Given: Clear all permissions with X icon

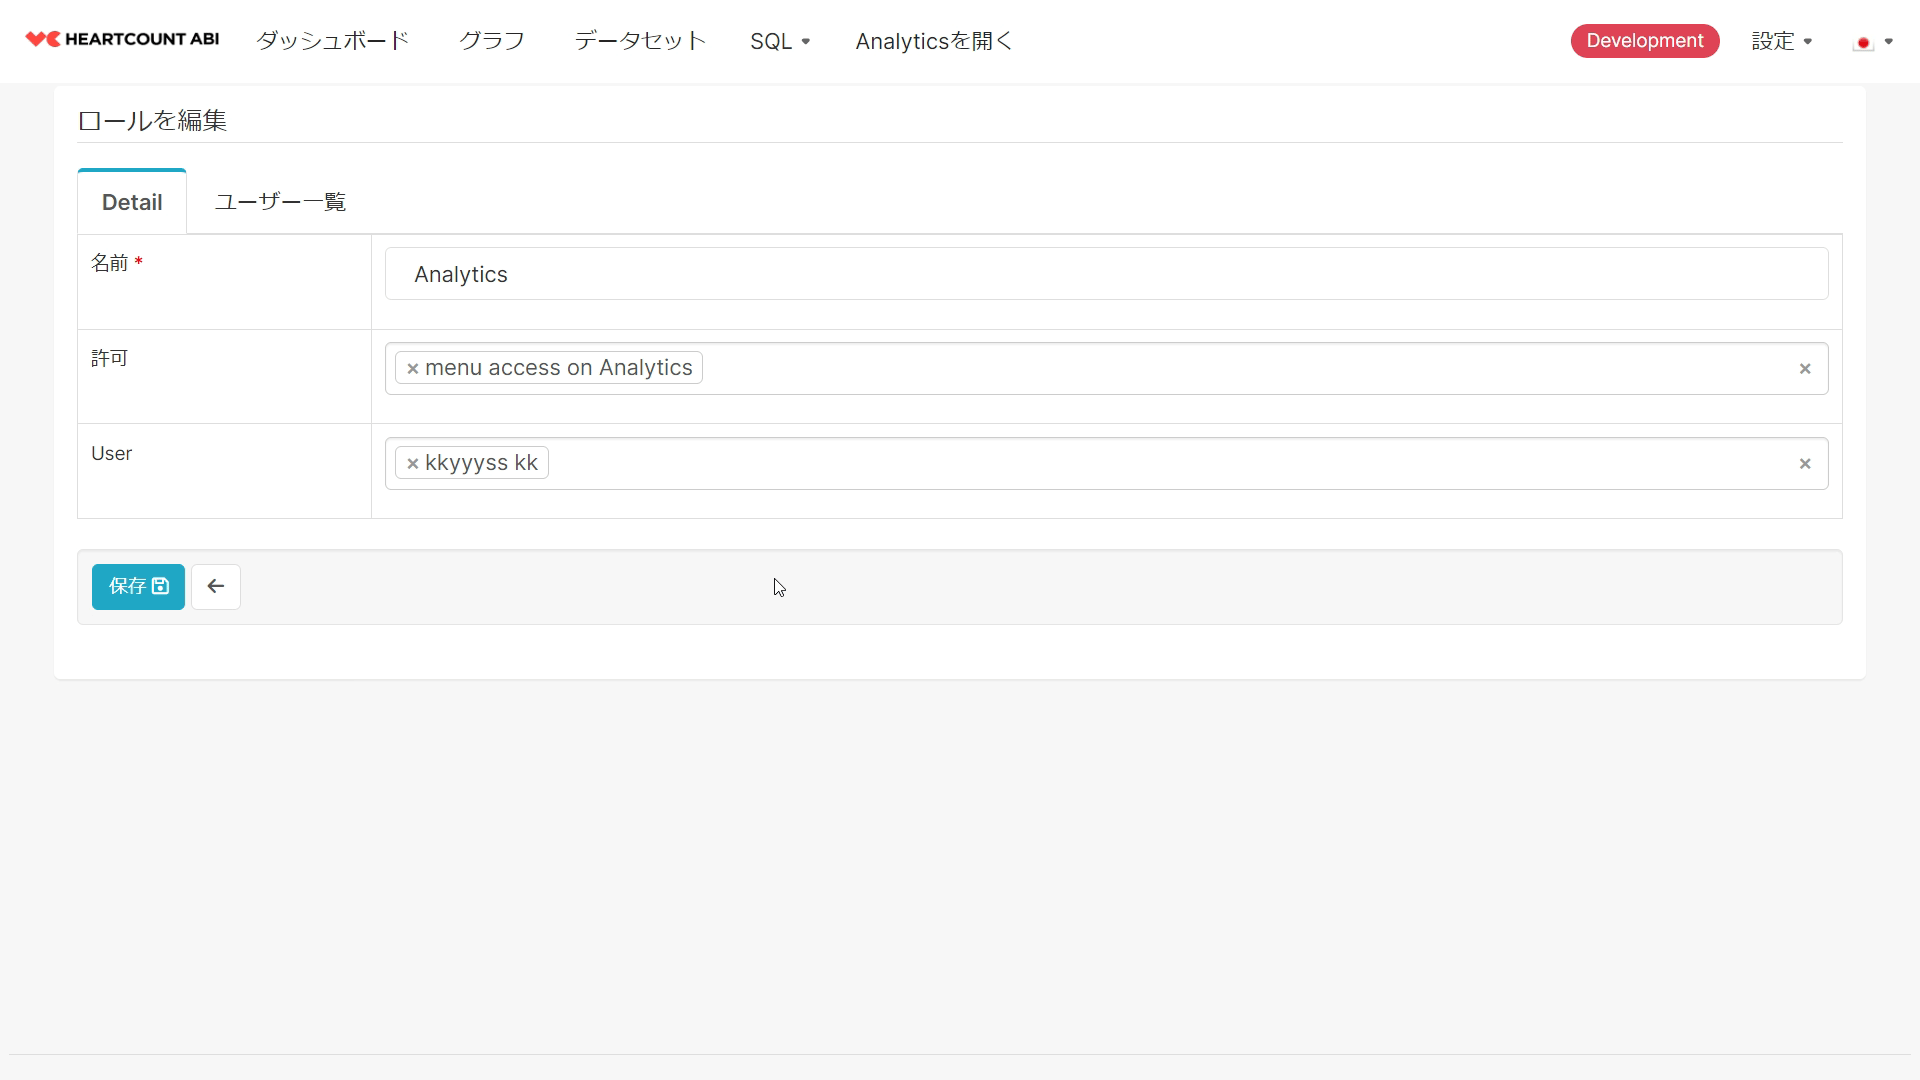Looking at the screenshot, I should 1804,369.
